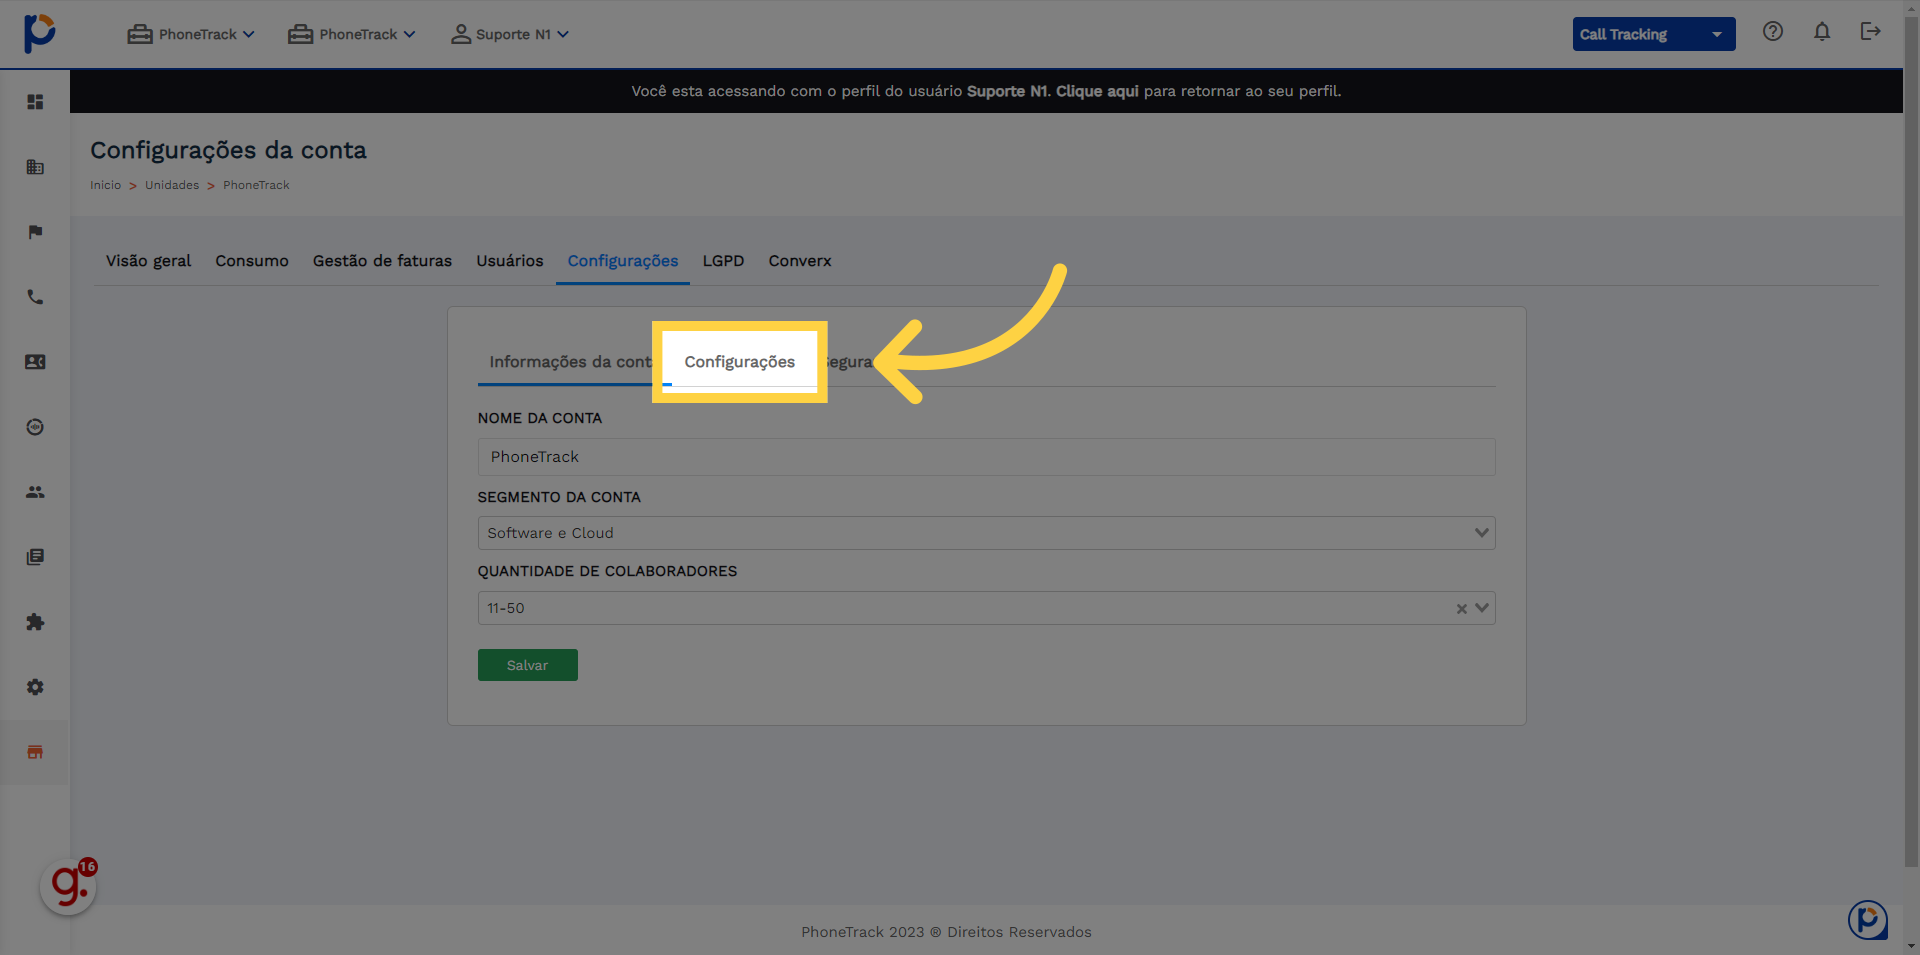Image resolution: width=1920 pixels, height=955 pixels.
Task: Click the help question mark icon
Action: coord(1773,31)
